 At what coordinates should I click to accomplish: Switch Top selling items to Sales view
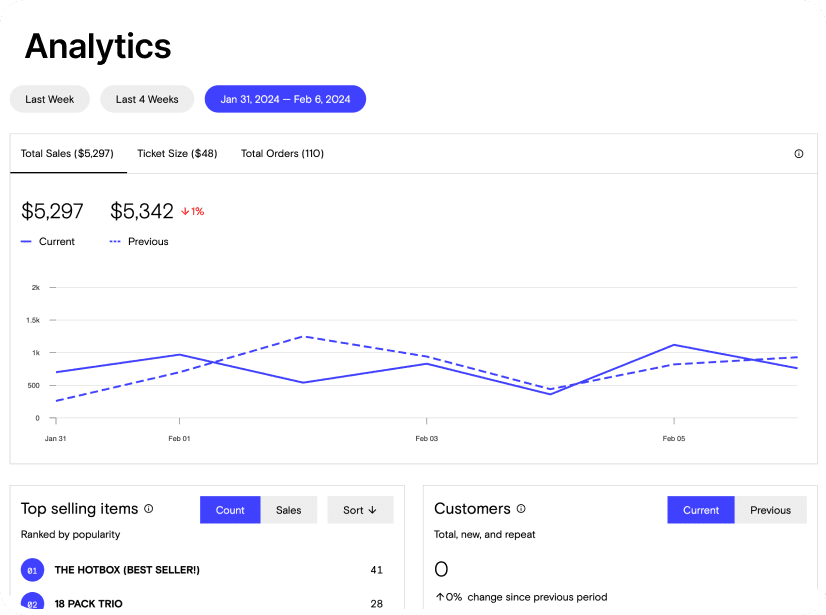tap(289, 510)
